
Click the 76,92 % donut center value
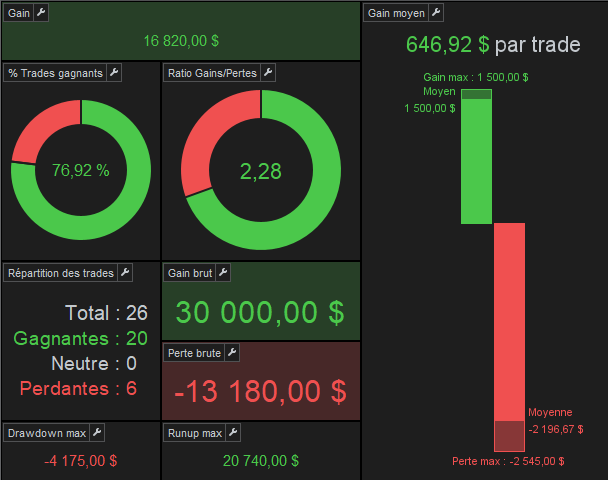pyautogui.click(x=81, y=171)
